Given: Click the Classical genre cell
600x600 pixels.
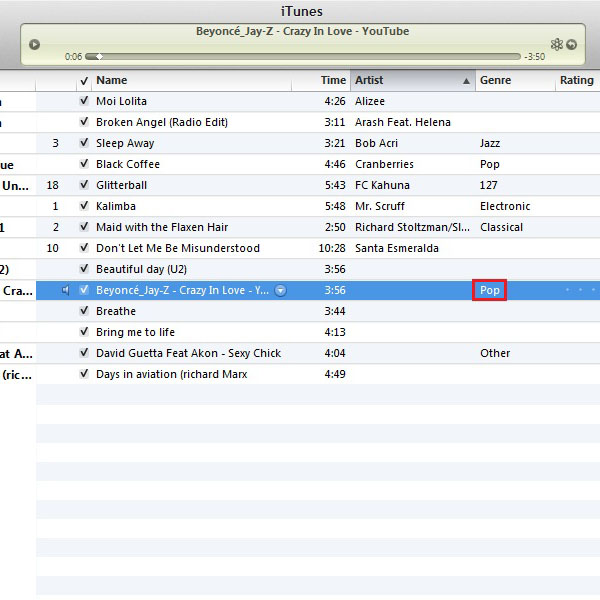Looking at the screenshot, I should pos(501,227).
